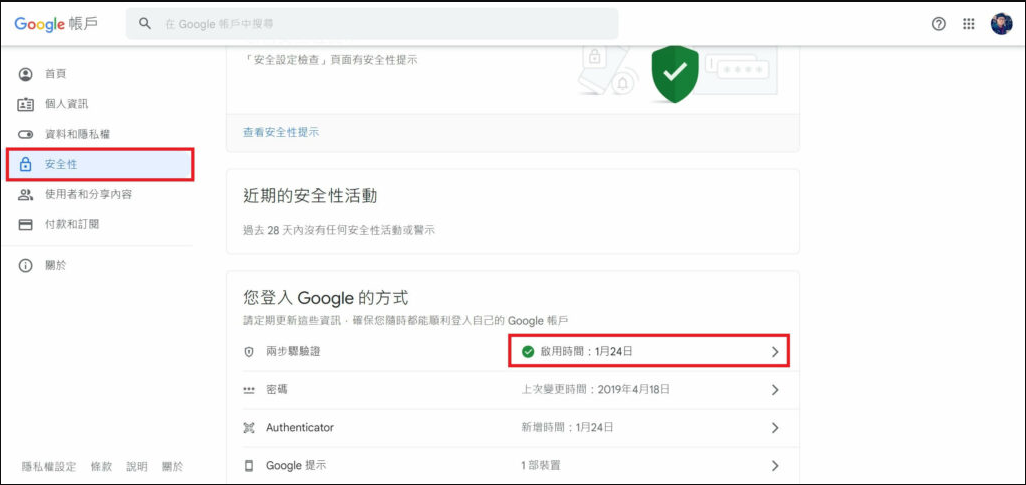
Task: Click the 安全性 lock icon
Action: coord(26,164)
